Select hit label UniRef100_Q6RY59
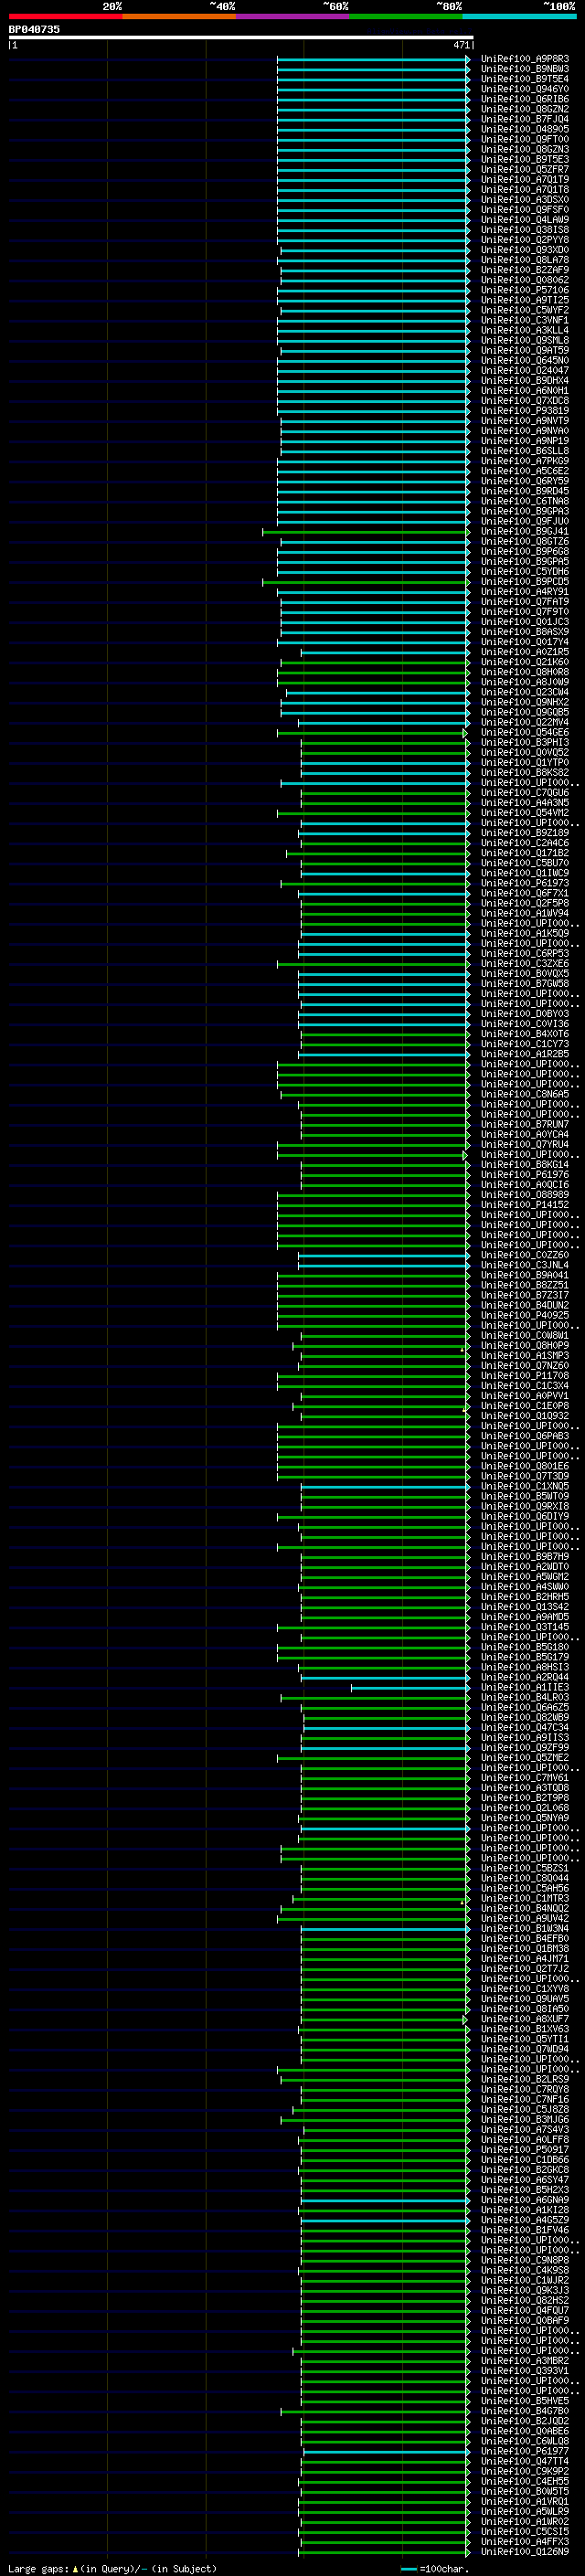Screen dimensions: 585x2576 click(x=524, y=481)
